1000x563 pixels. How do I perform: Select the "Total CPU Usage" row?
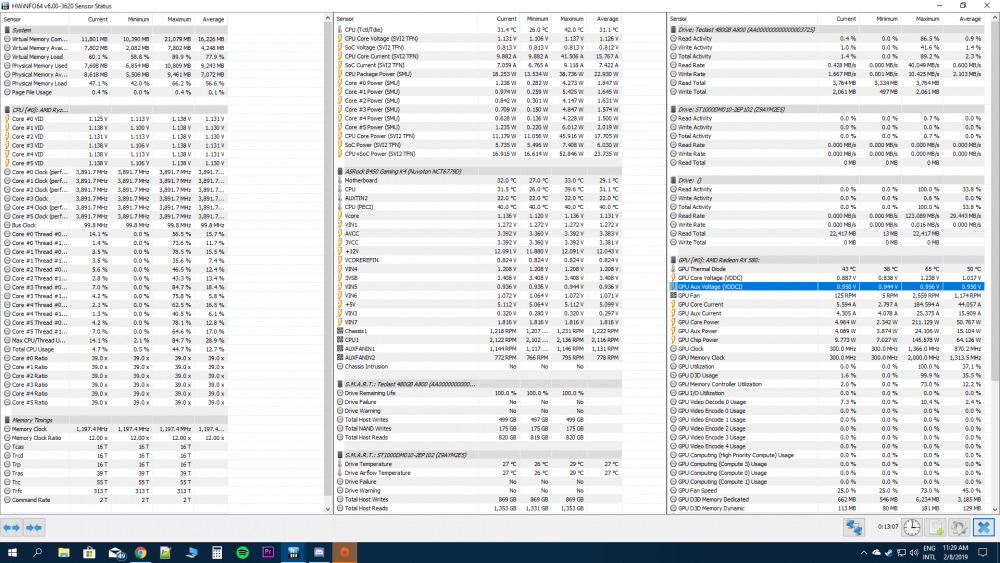(115, 349)
